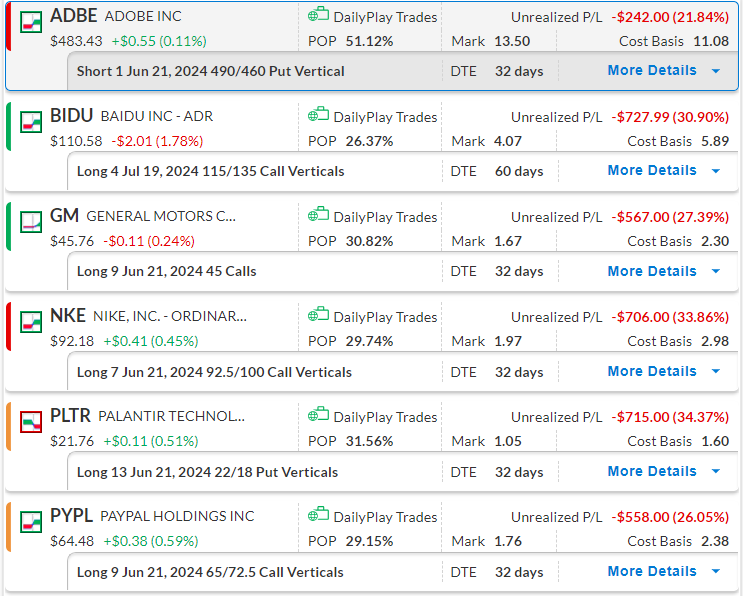
Task: Click the PYPL change +$0.38 (0.59%)
Action: click(151, 541)
